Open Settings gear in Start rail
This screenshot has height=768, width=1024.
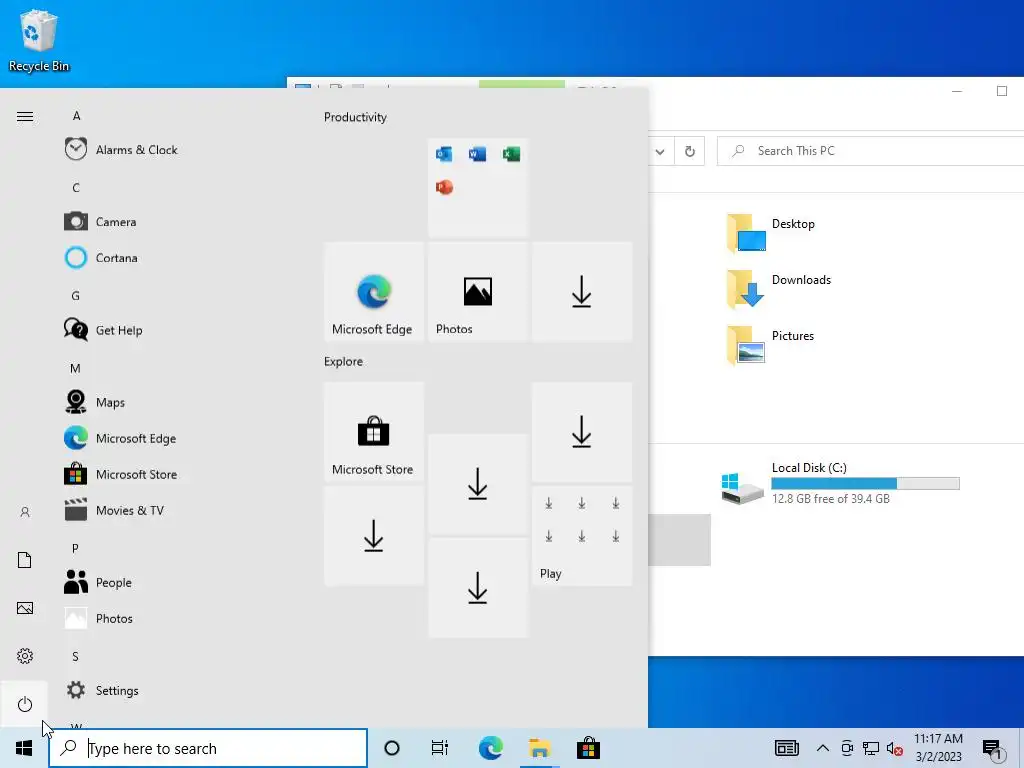point(25,656)
